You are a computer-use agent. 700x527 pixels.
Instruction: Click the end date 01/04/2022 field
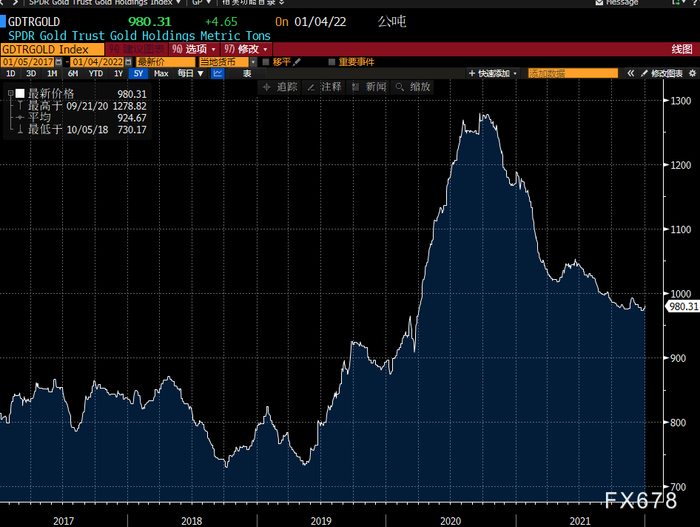pyautogui.click(x=97, y=62)
